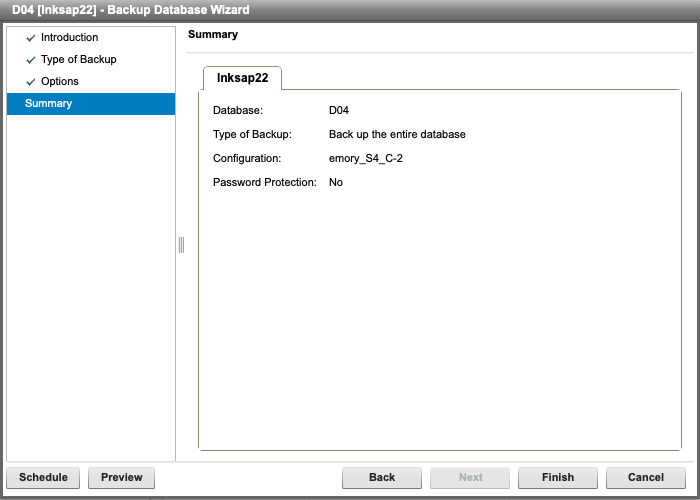Cancel the backup wizard
The width and height of the screenshot is (700, 500).
(646, 478)
